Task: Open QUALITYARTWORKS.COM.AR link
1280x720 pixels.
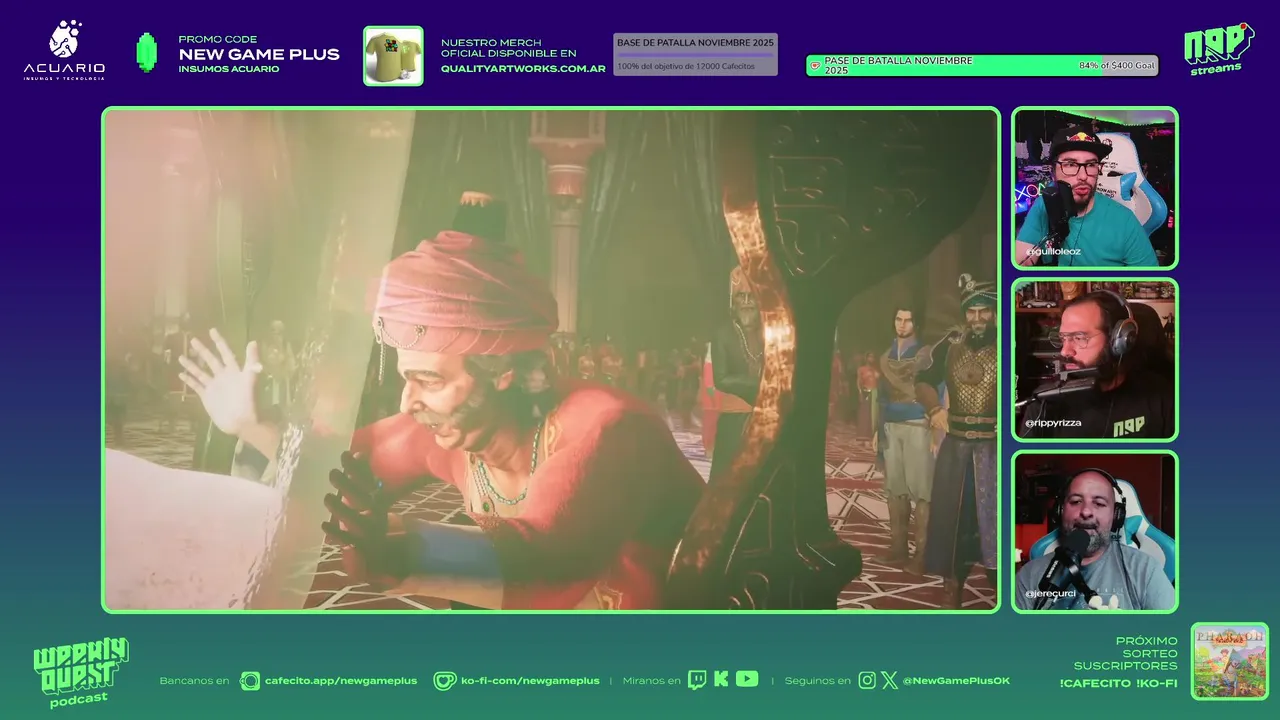Action: [523, 69]
